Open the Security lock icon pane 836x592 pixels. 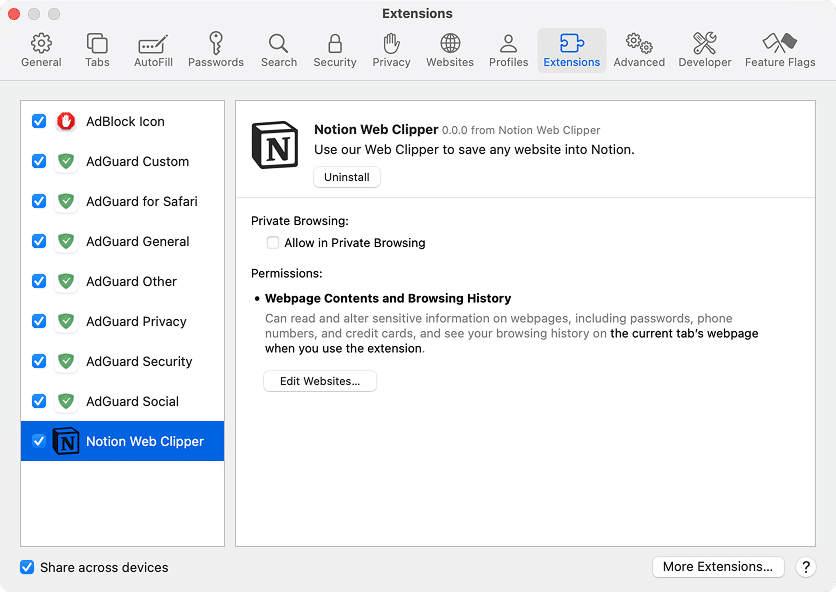click(x=335, y=51)
